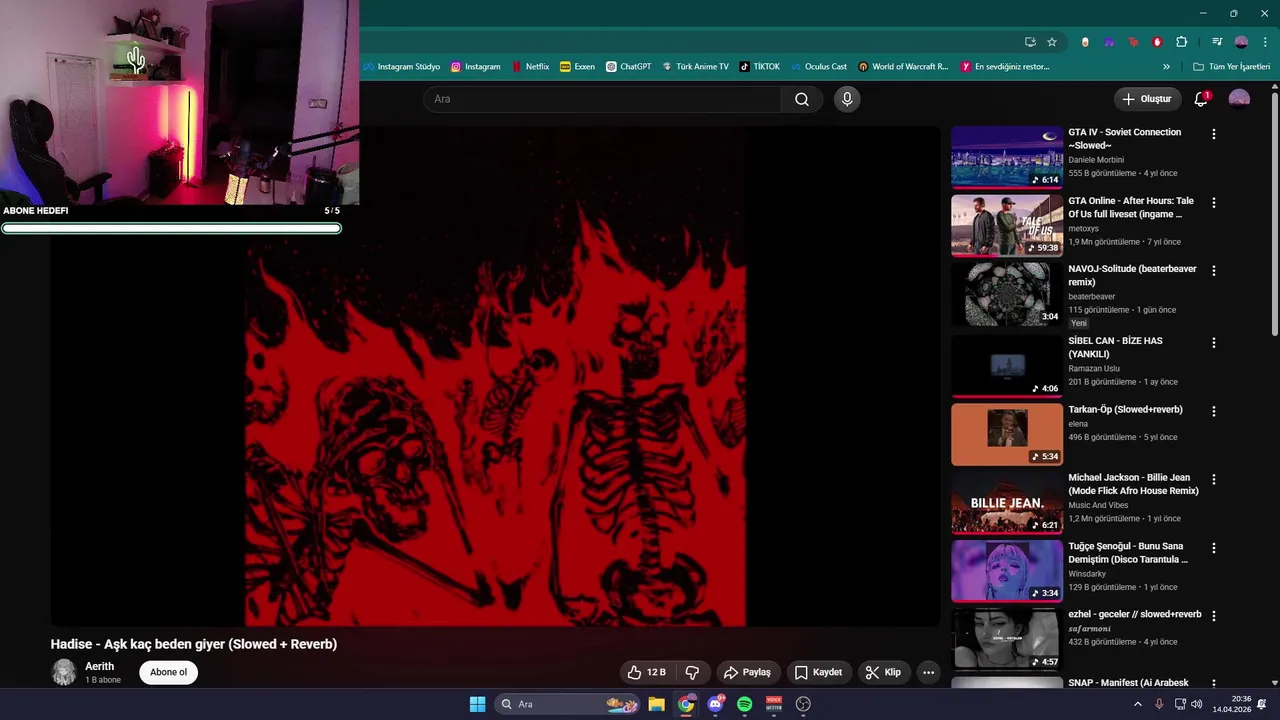Expand hidden bookmarks chevron
The height and width of the screenshot is (720, 1280).
[1166, 67]
